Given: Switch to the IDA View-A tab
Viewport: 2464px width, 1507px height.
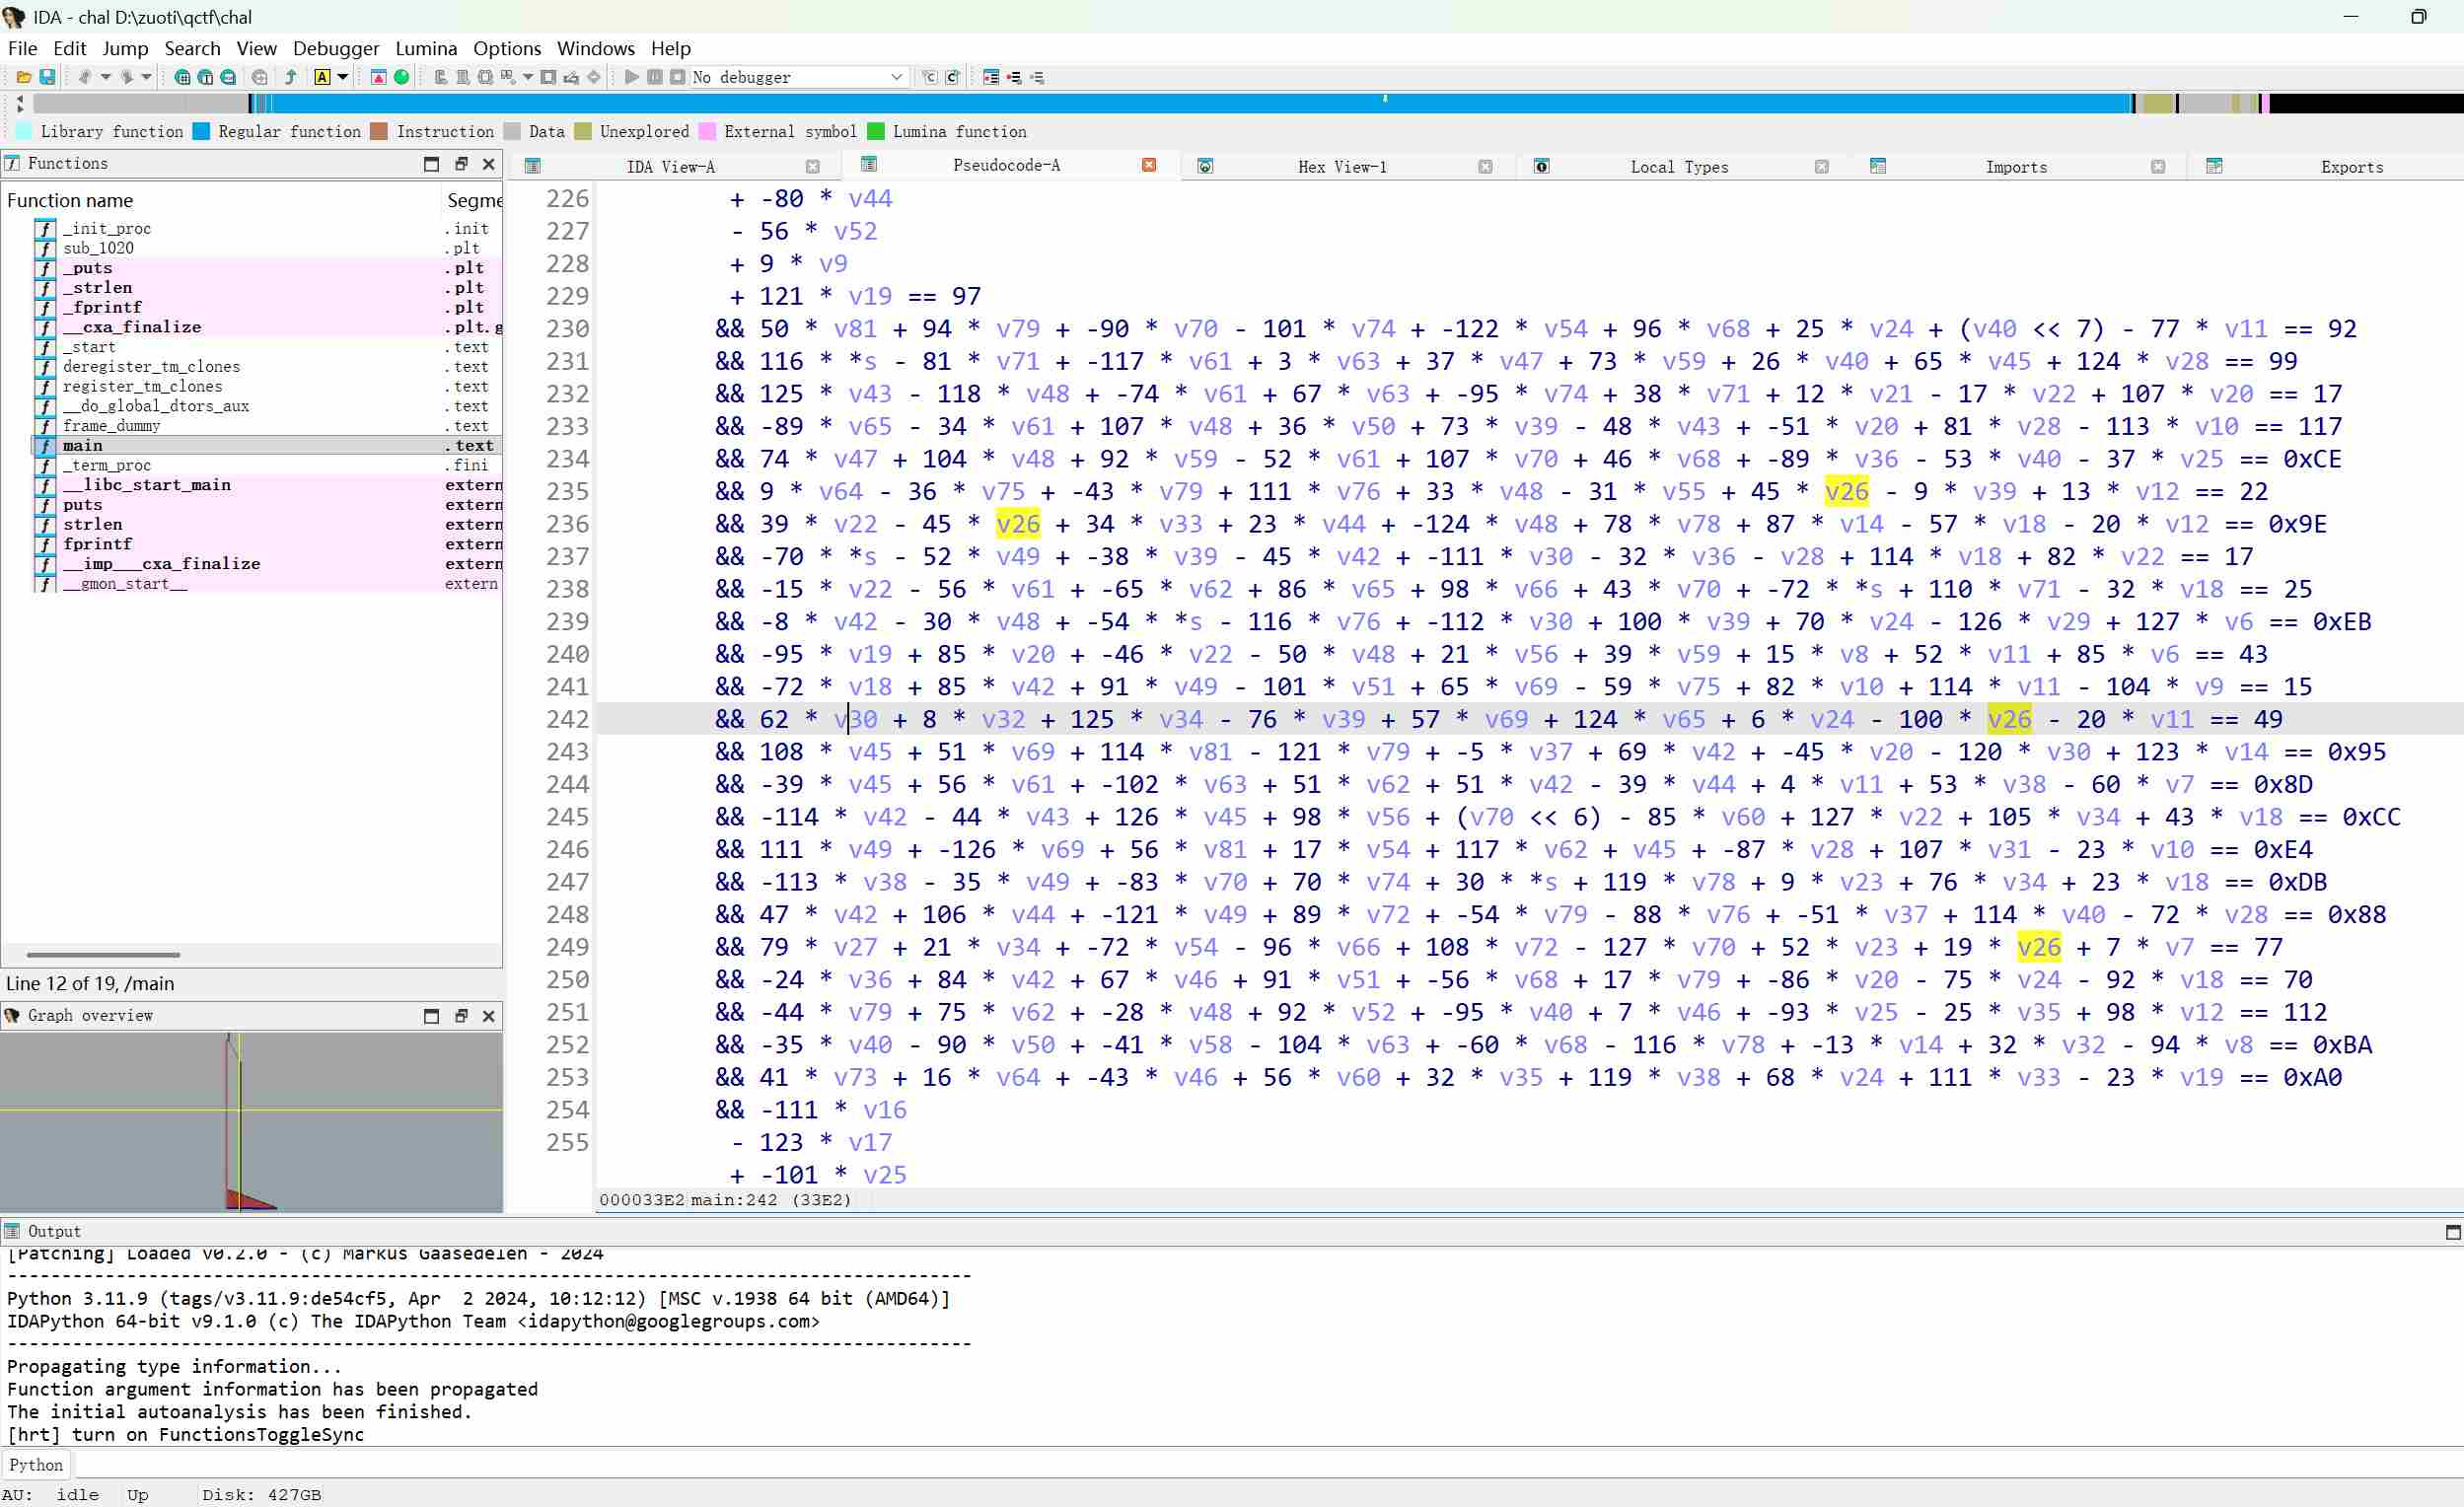Looking at the screenshot, I should [670, 166].
